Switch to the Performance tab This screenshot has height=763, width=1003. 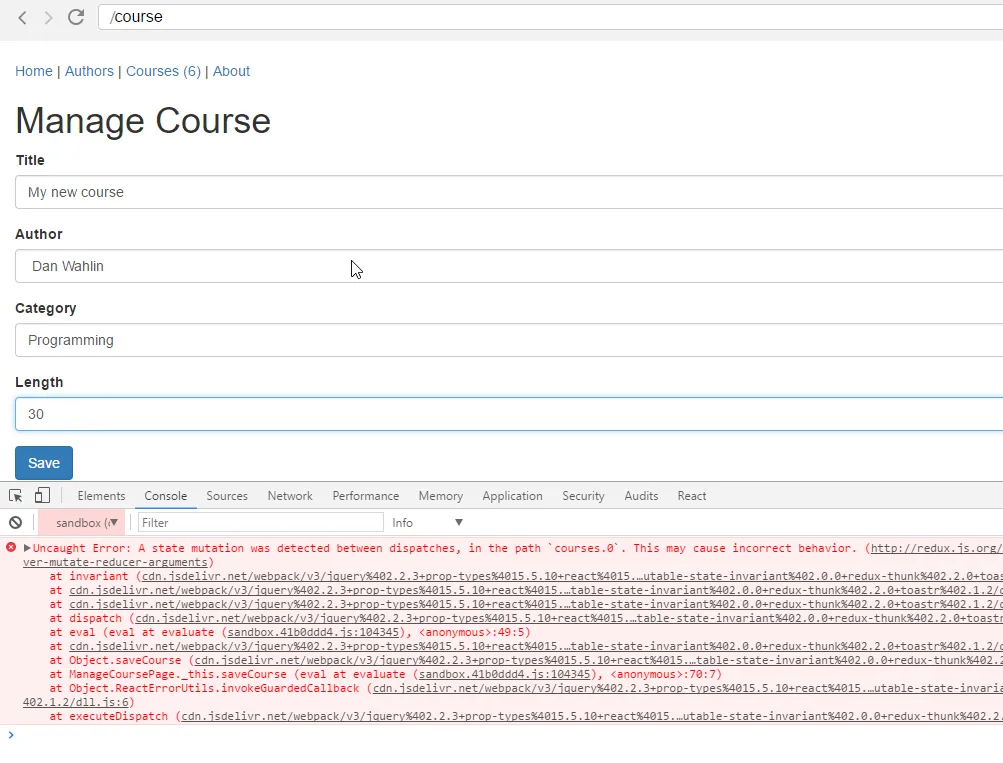point(366,496)
